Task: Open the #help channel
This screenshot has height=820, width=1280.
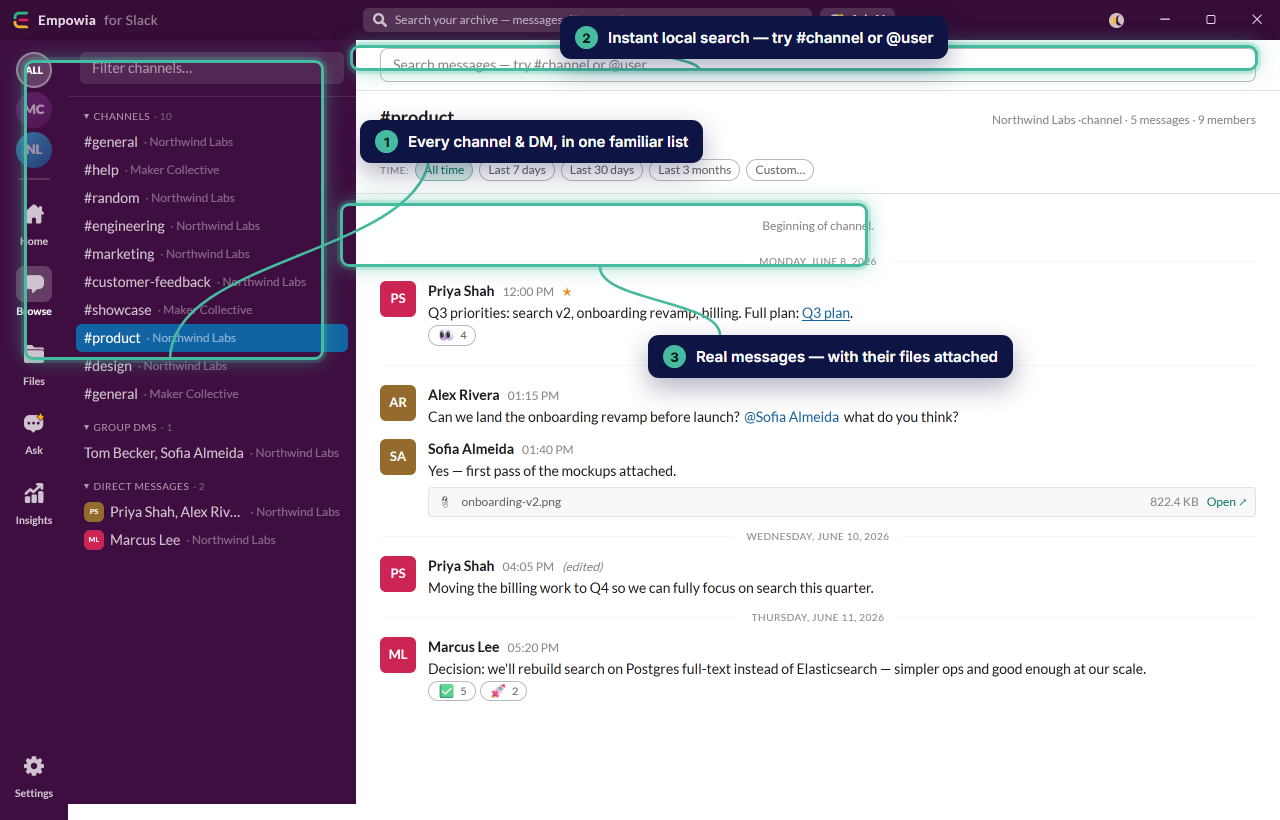Action: tap(212, 170)
